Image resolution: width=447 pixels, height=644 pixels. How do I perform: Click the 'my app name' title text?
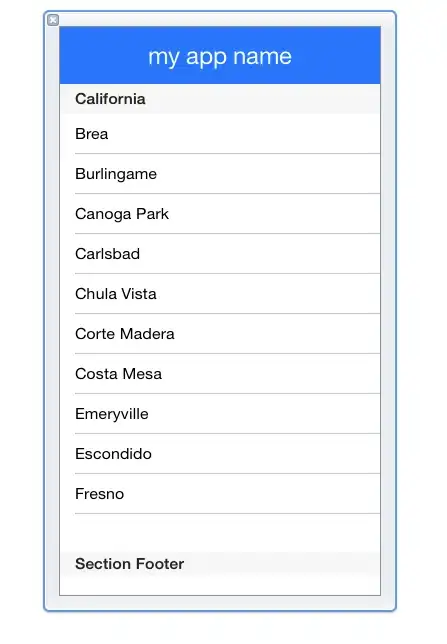pos(220,56)
